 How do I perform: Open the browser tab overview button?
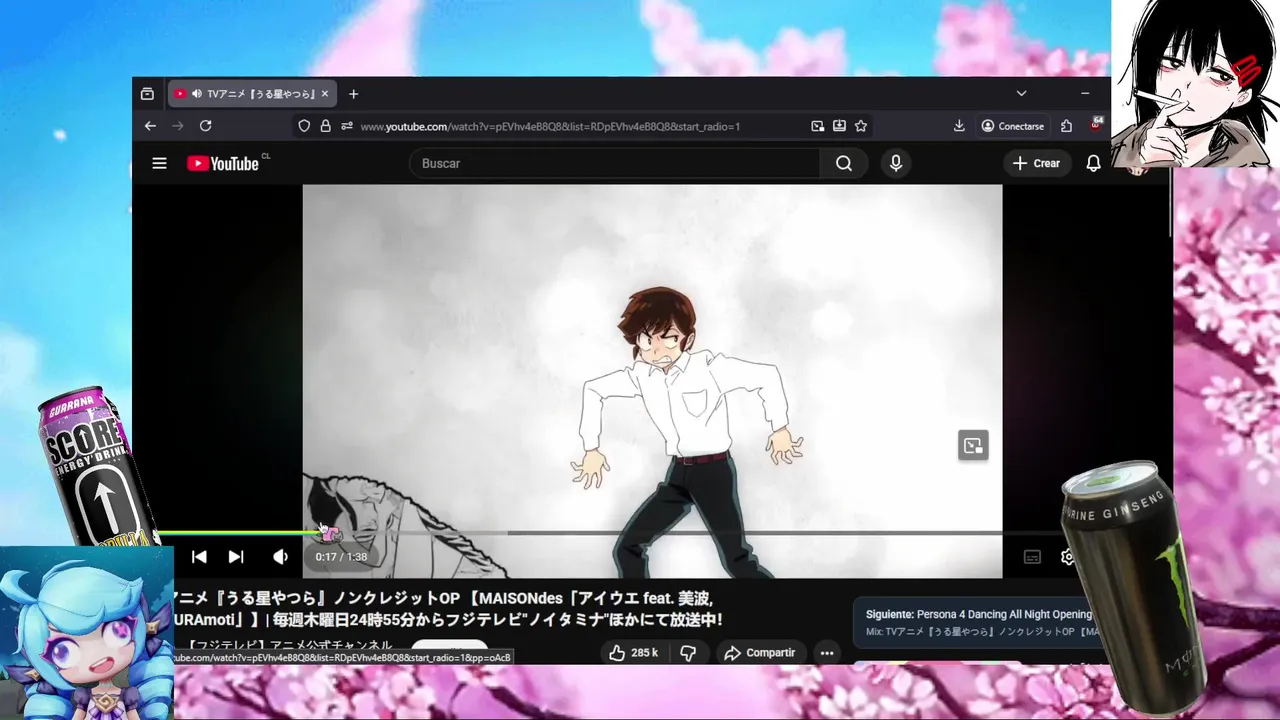tap(147, 94)
